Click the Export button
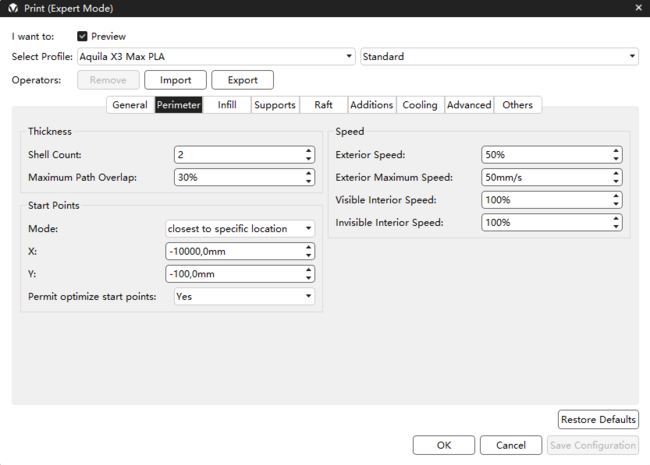 click(242, 80)
